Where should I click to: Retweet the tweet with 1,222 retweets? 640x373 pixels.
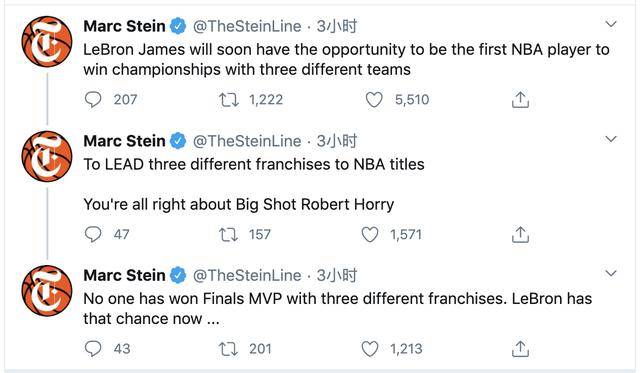coord(229,100)
